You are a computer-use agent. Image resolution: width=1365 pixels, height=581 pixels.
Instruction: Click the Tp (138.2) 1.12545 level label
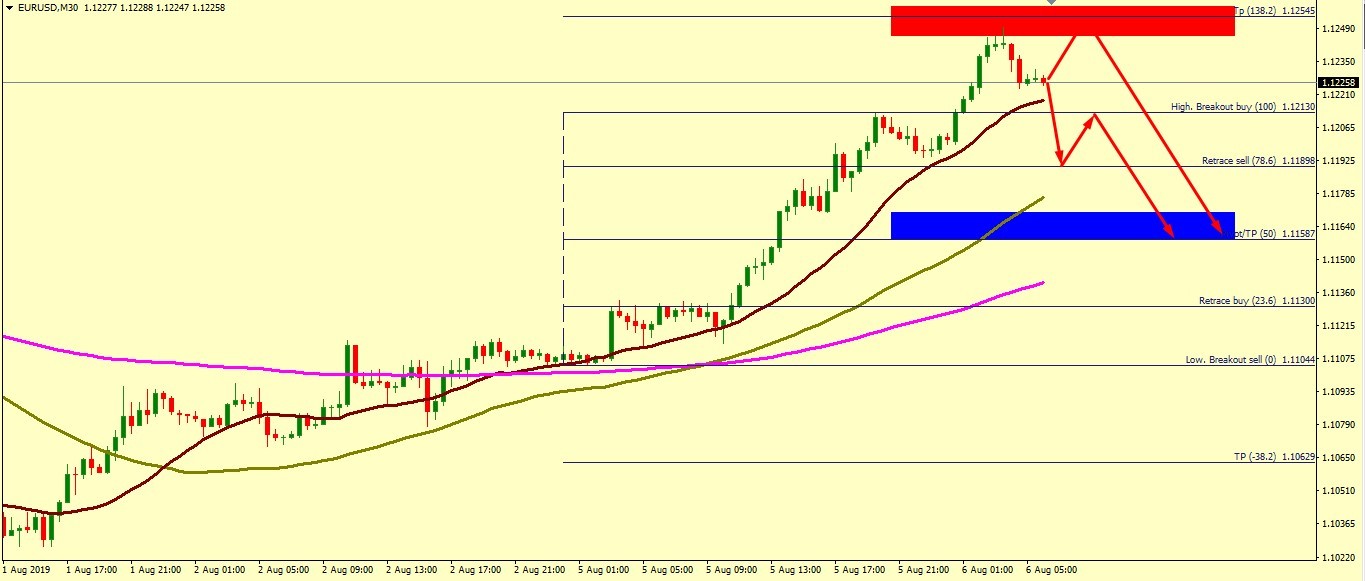click(1275, 11)
